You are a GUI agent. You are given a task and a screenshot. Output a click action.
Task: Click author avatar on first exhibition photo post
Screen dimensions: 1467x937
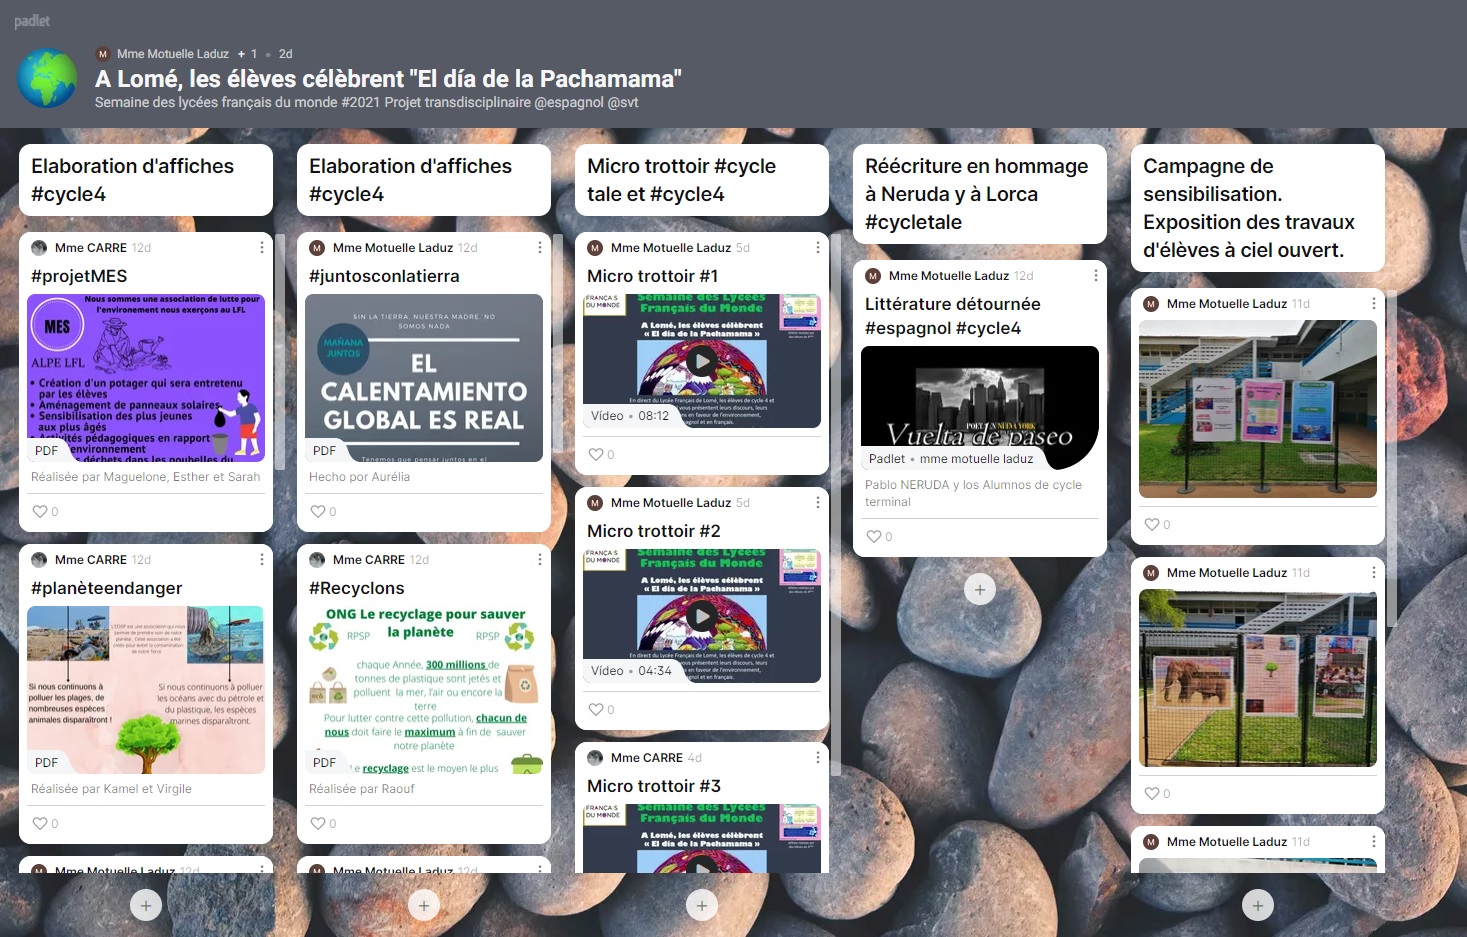(x=1151, y=304)
